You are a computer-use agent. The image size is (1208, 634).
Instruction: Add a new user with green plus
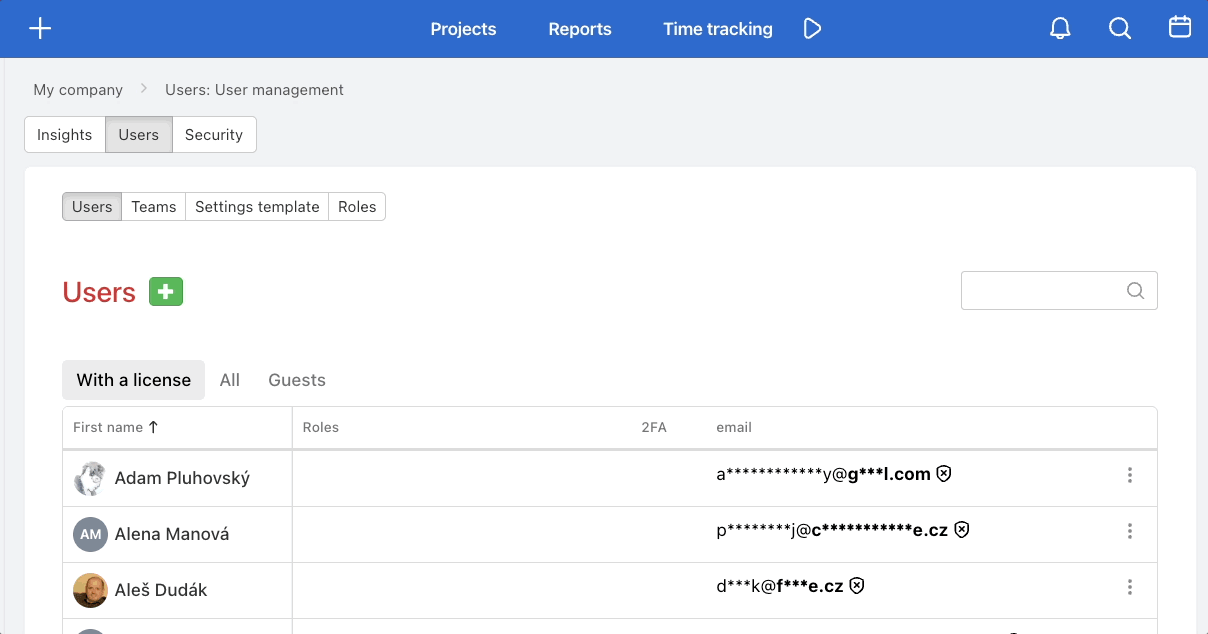pos(166,292)
